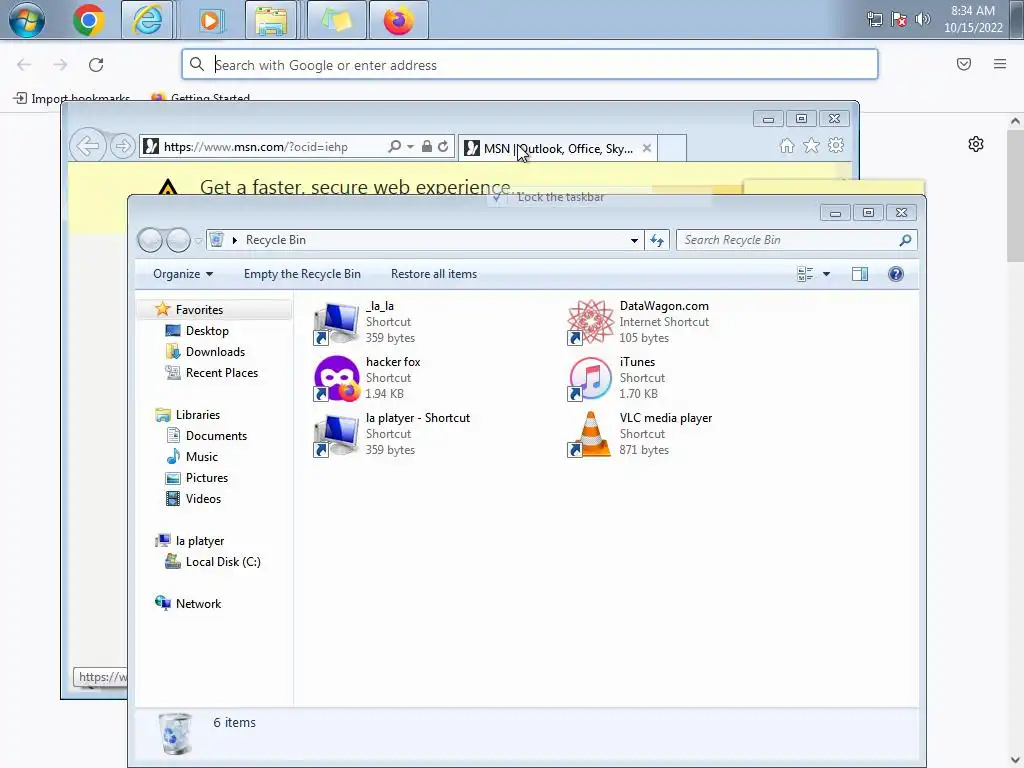The height and width of the screenshot is (768, 1024).
Task: Open the Action Center flag icon
Action: (899, 20)
